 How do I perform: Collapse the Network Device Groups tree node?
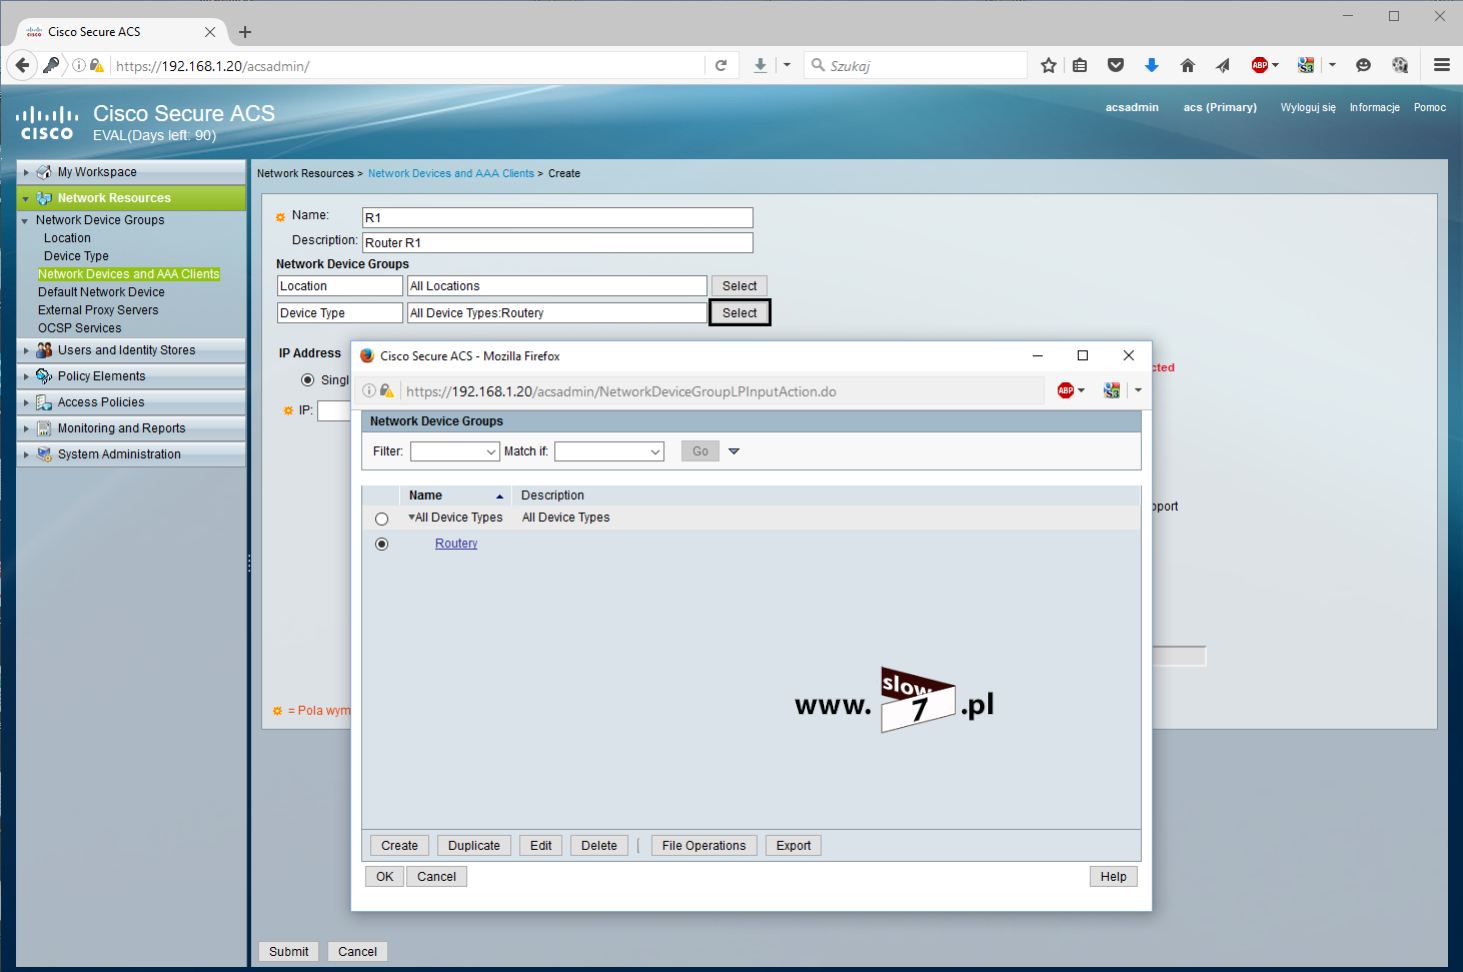(x=26, y=220)
